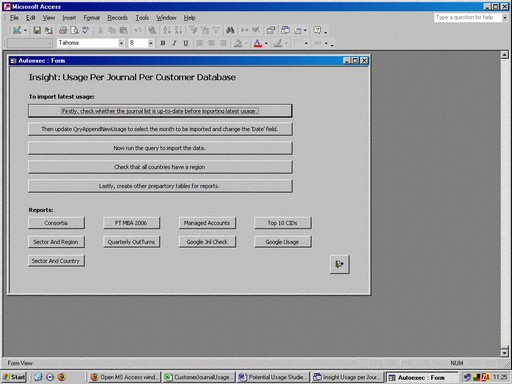The height and width of the screenshot is (384, 512).
Task: Open the Insert menu
Action: coord(69,18)
